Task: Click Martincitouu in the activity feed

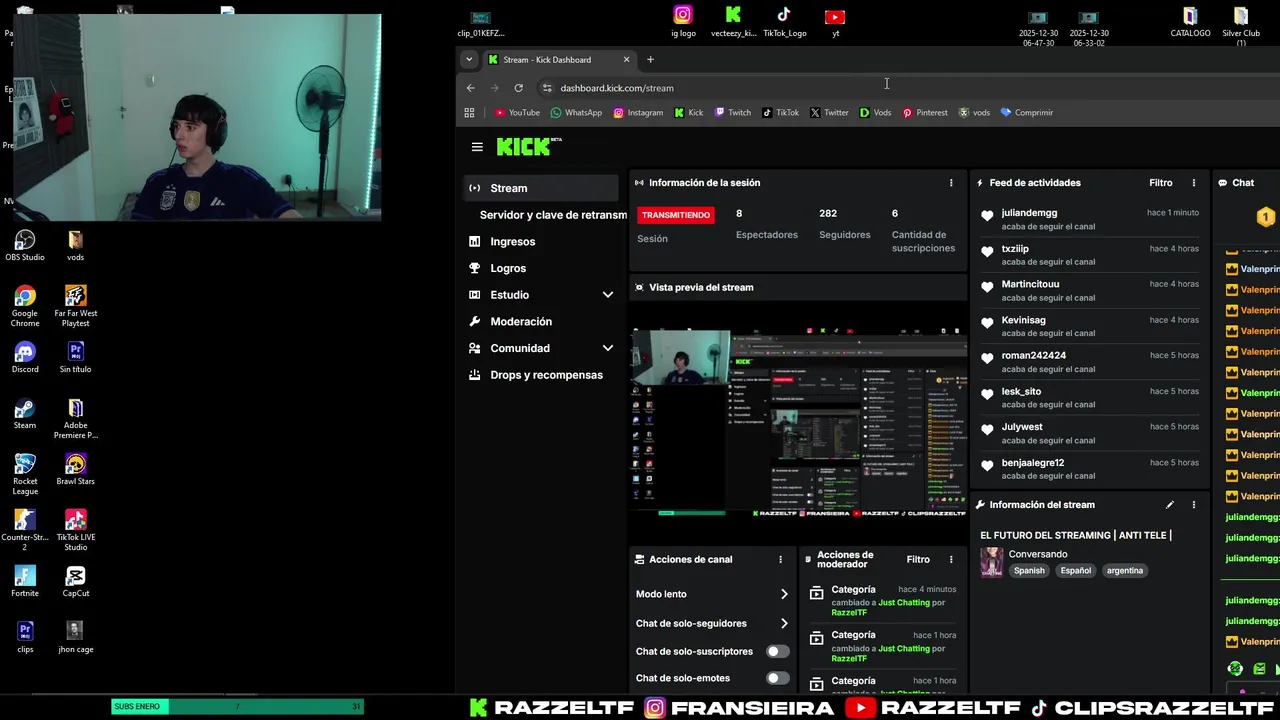Action: (1030, 284)
